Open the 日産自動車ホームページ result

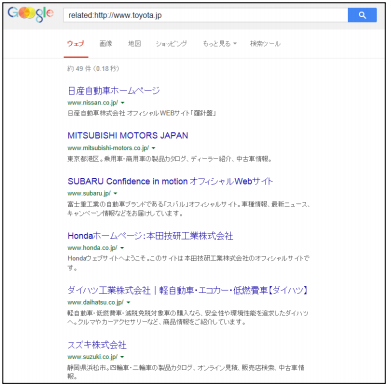click(x=114, y=91)
